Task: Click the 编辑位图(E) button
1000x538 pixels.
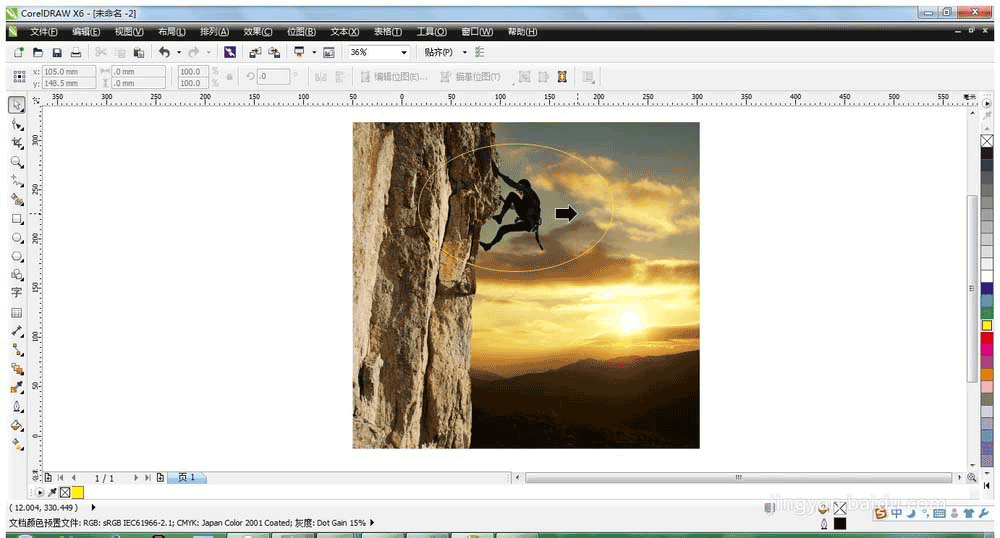Action: (394, 77)
